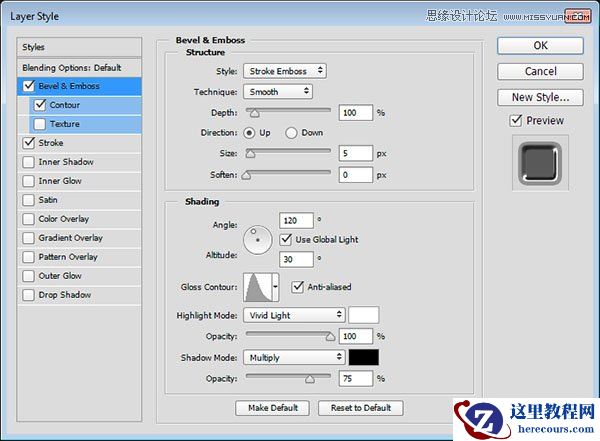
Task: Toggle the Use Global Light checkbox
Action: click(x=286, y=240)
